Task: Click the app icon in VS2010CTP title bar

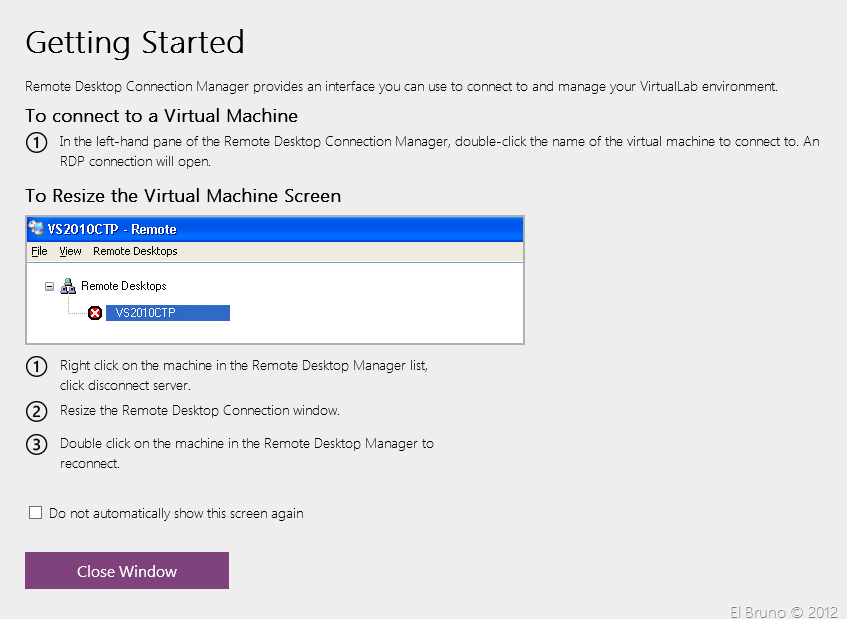Action: [x=36, y=228]
